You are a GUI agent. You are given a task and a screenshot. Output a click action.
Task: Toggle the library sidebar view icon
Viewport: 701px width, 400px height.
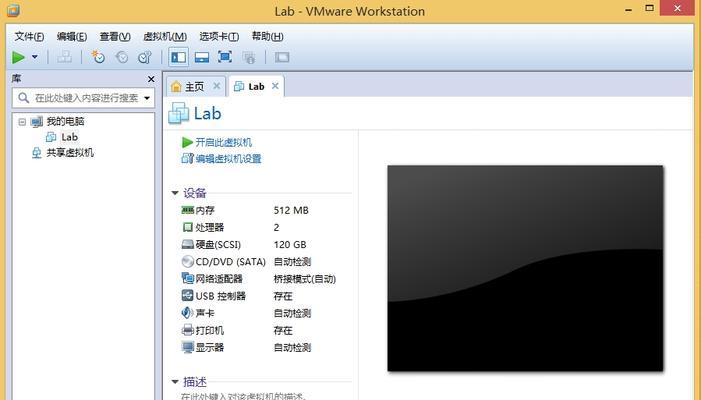[178, 57]
